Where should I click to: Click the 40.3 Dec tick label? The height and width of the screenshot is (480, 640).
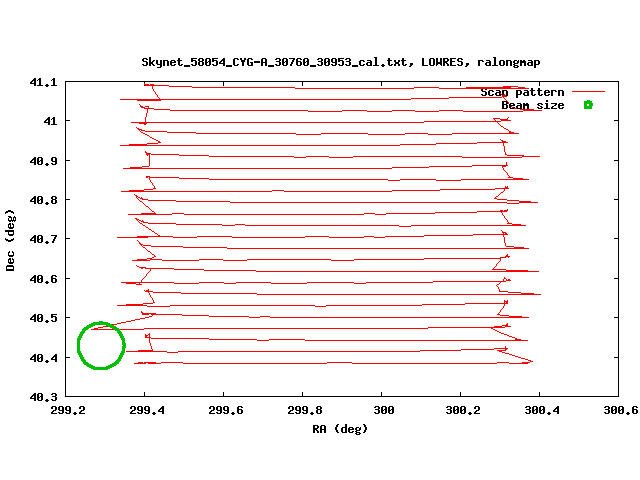pyautogui.click(x=43, y=397)
